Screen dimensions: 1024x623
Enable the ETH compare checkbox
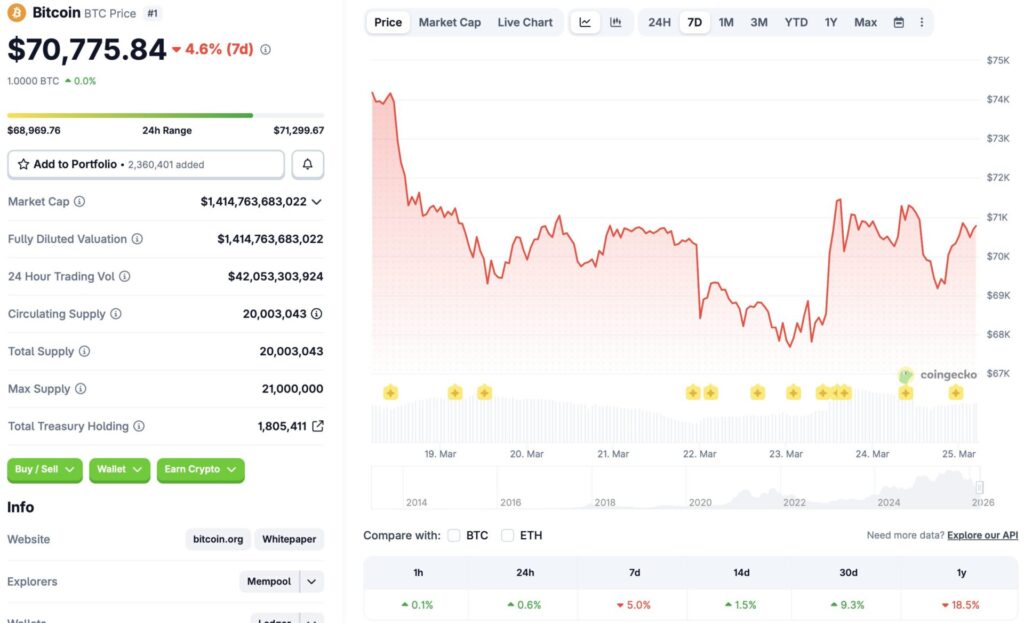[508, 535]
